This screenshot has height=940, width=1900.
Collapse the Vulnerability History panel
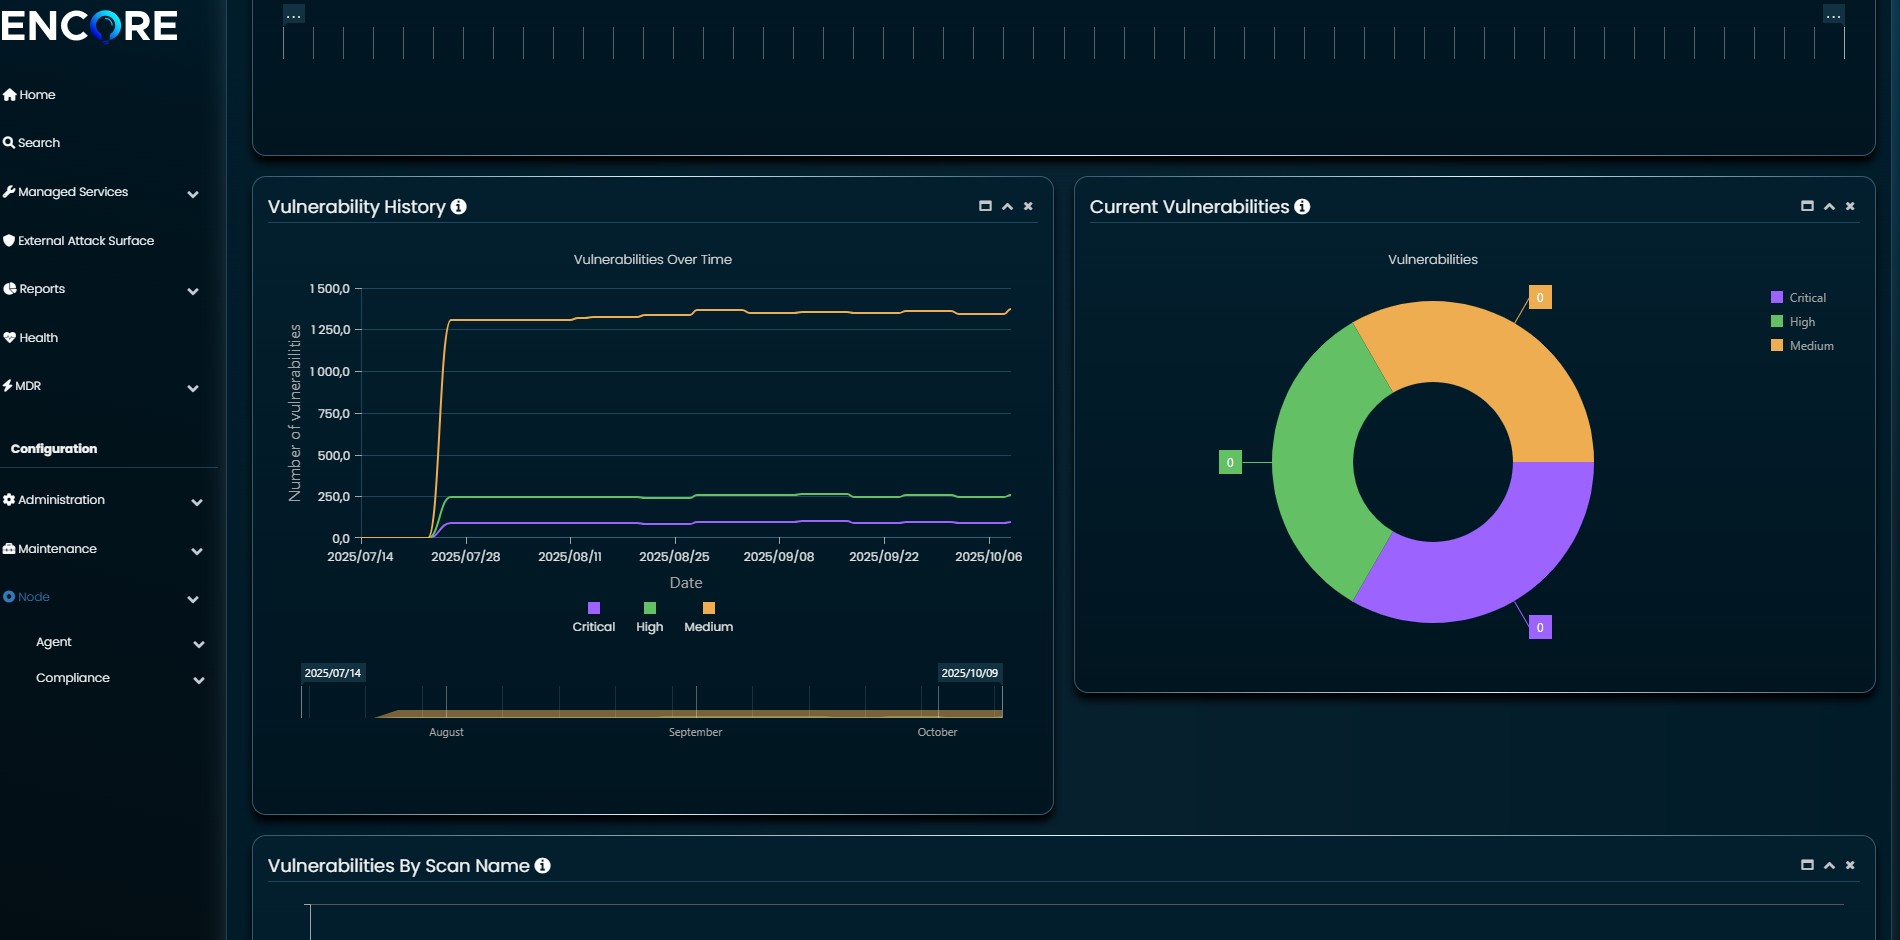(1007, 206)
